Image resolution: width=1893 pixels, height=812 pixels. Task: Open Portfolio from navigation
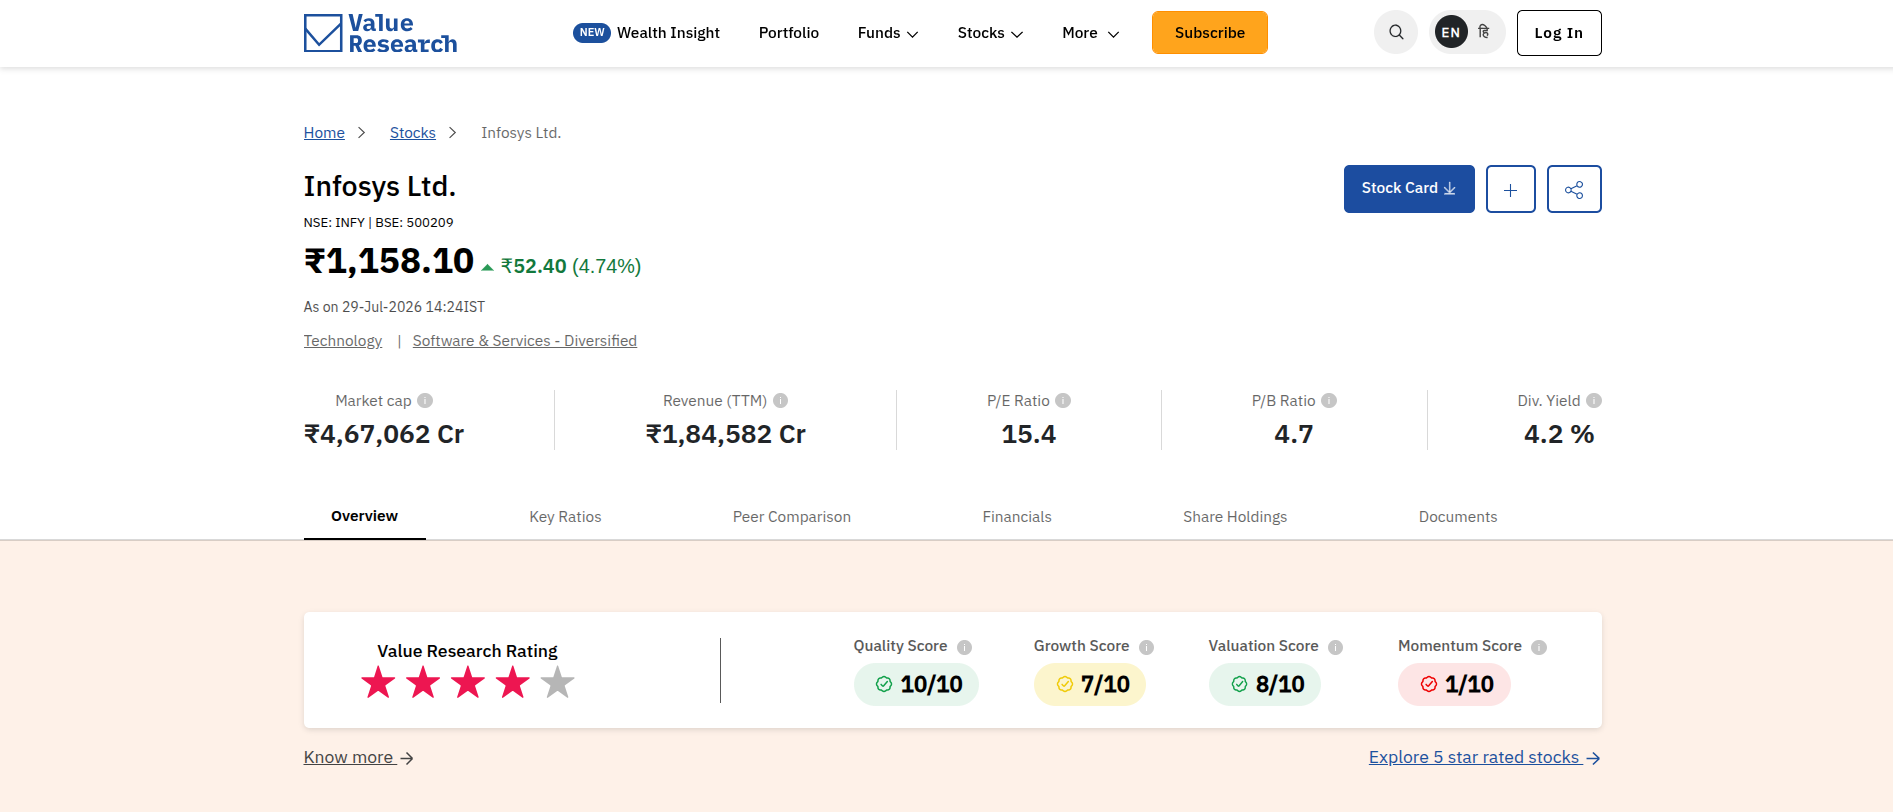pos(789,33)
